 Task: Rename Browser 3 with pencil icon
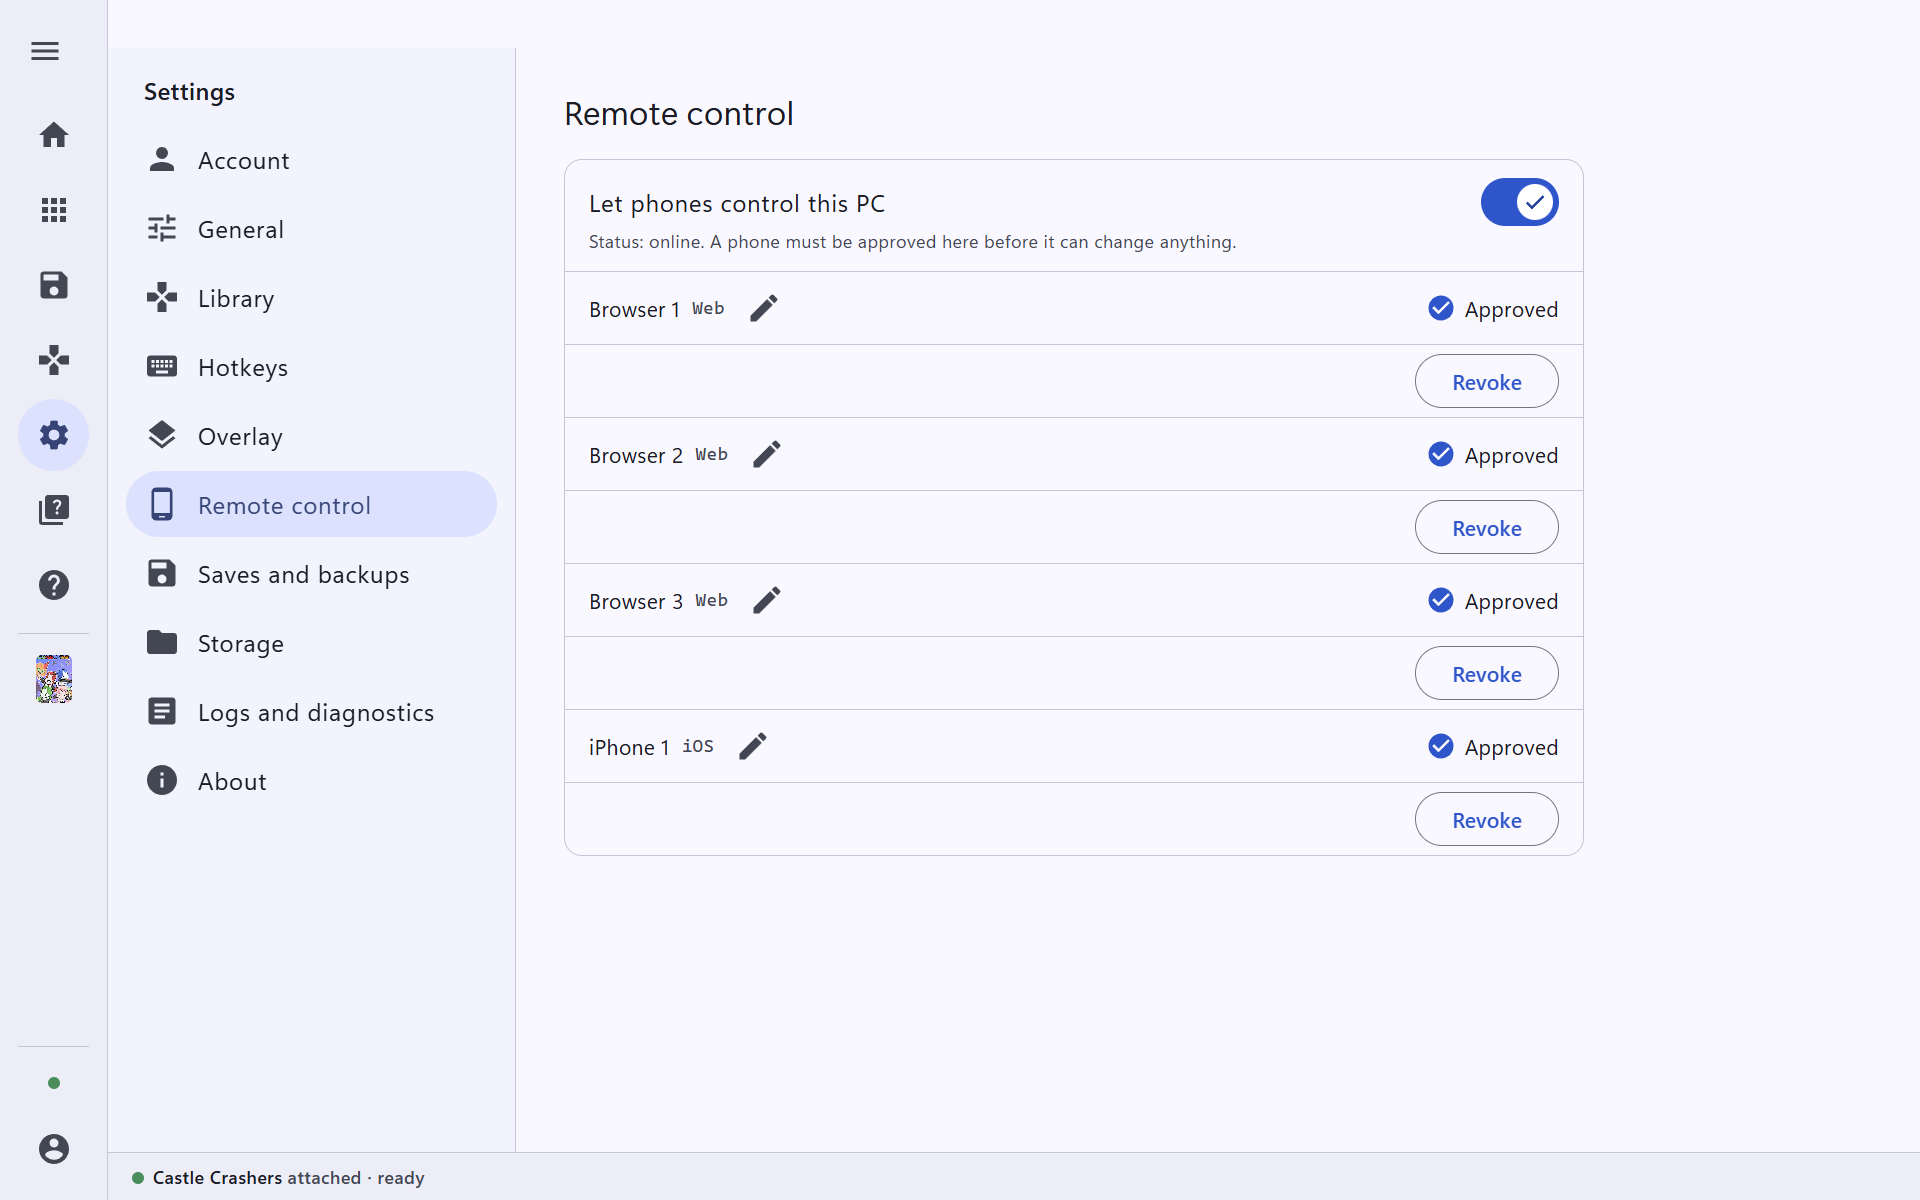click(x=767, y=600)
